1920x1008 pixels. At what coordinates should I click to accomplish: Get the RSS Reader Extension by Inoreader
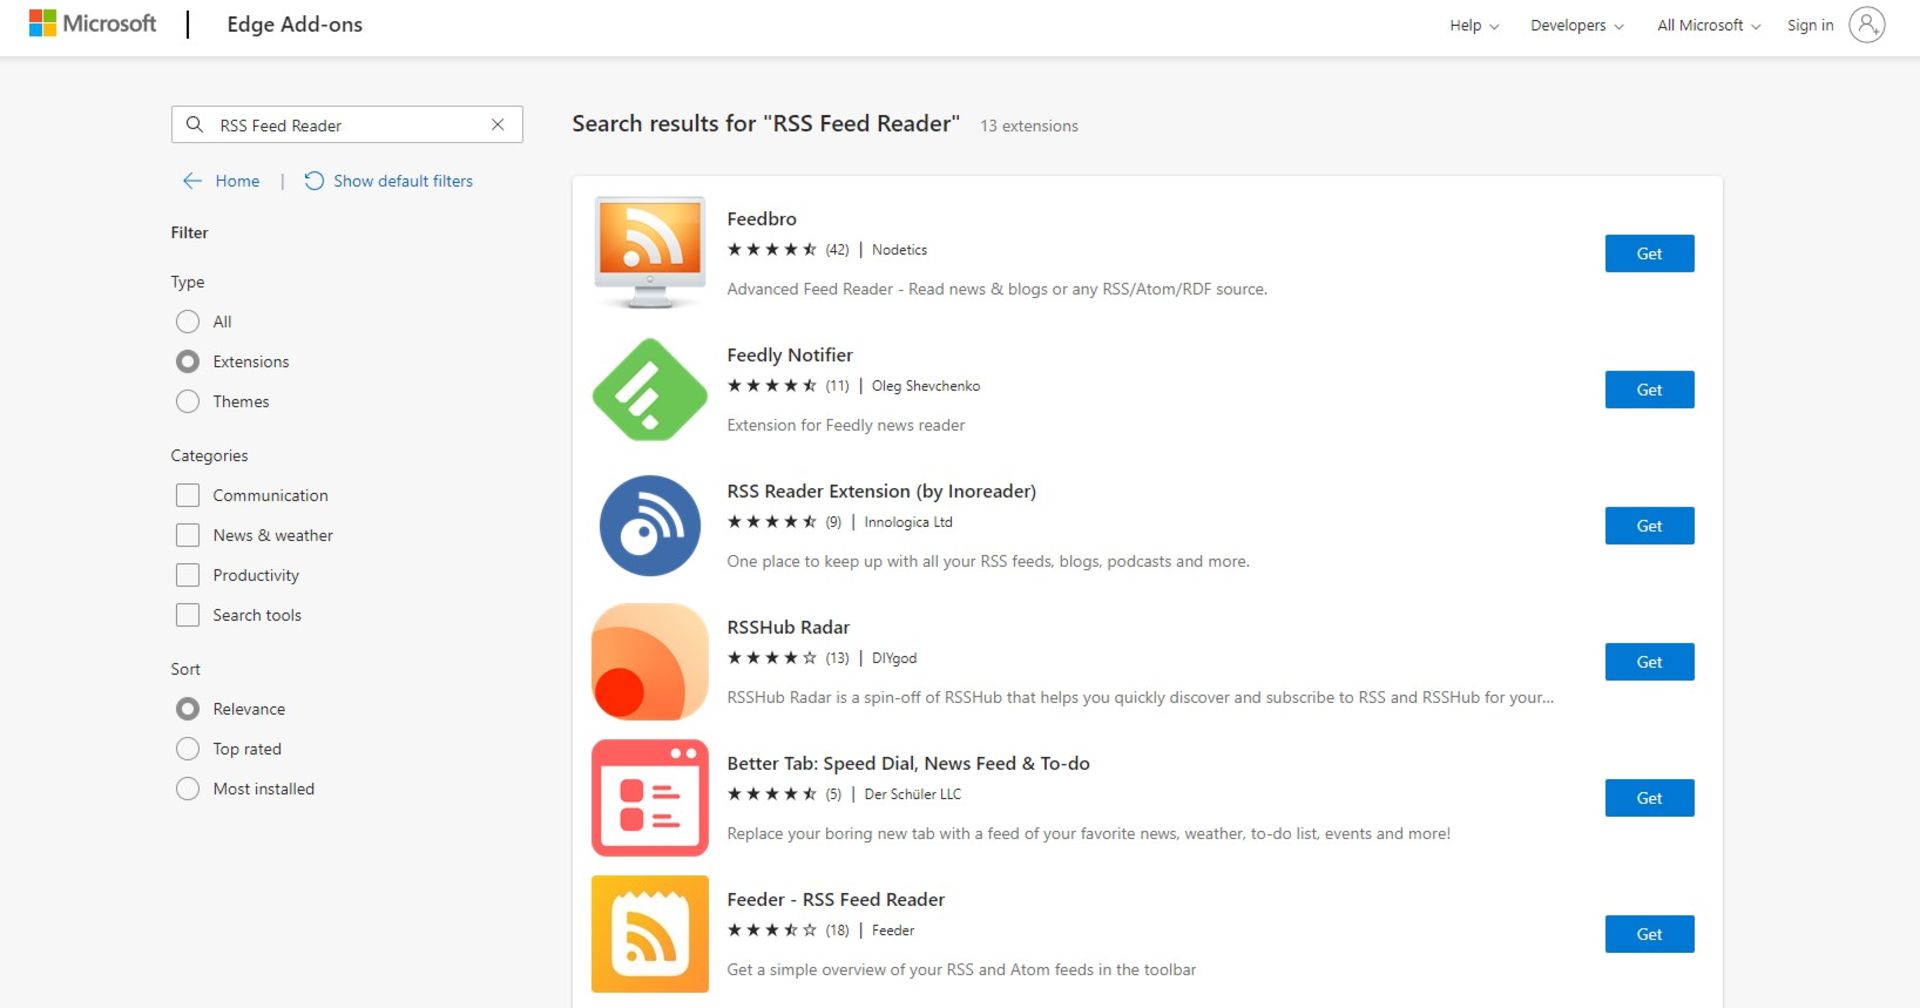pyautogui.click(x=1649, y=525)
